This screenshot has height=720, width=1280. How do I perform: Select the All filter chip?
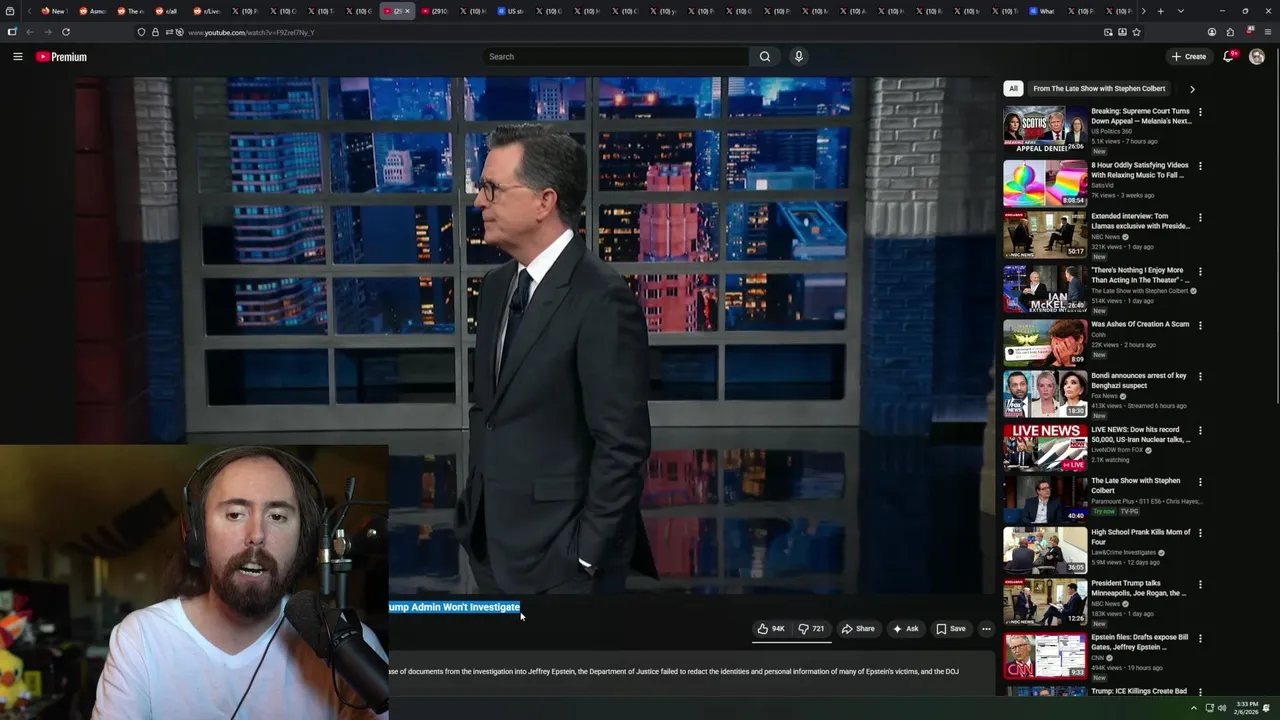pyautogui.click(x=1013, y=88)
